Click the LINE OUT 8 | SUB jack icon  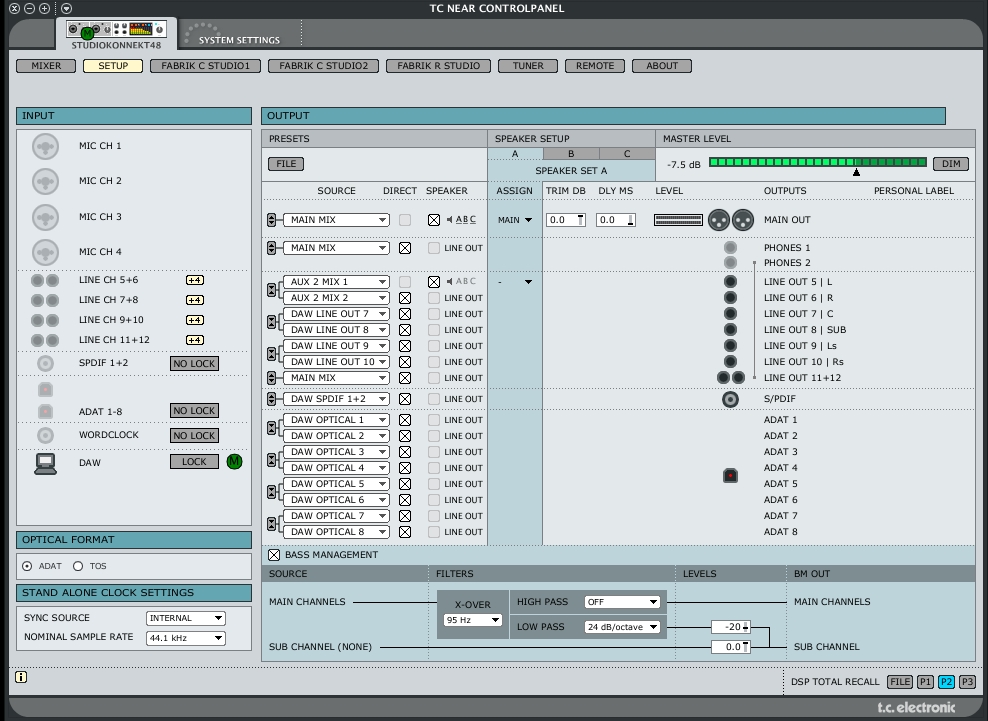pyautogui.click(x=730, y=330)
